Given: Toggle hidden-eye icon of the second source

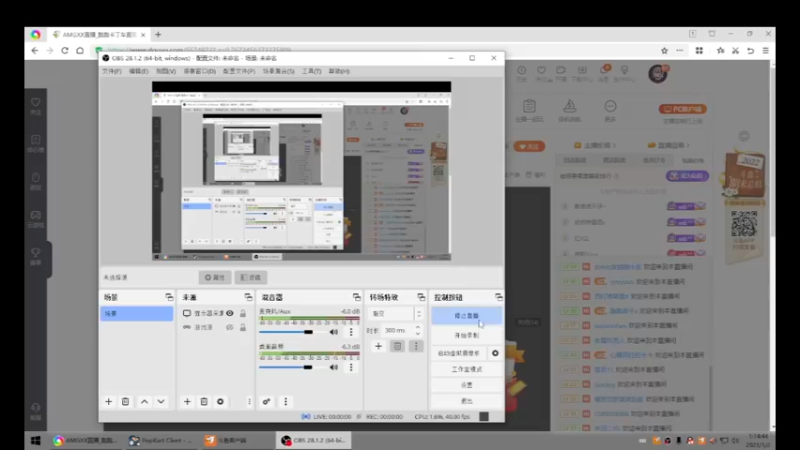Looking at the screenshot, I should click(x=230, y=327).
